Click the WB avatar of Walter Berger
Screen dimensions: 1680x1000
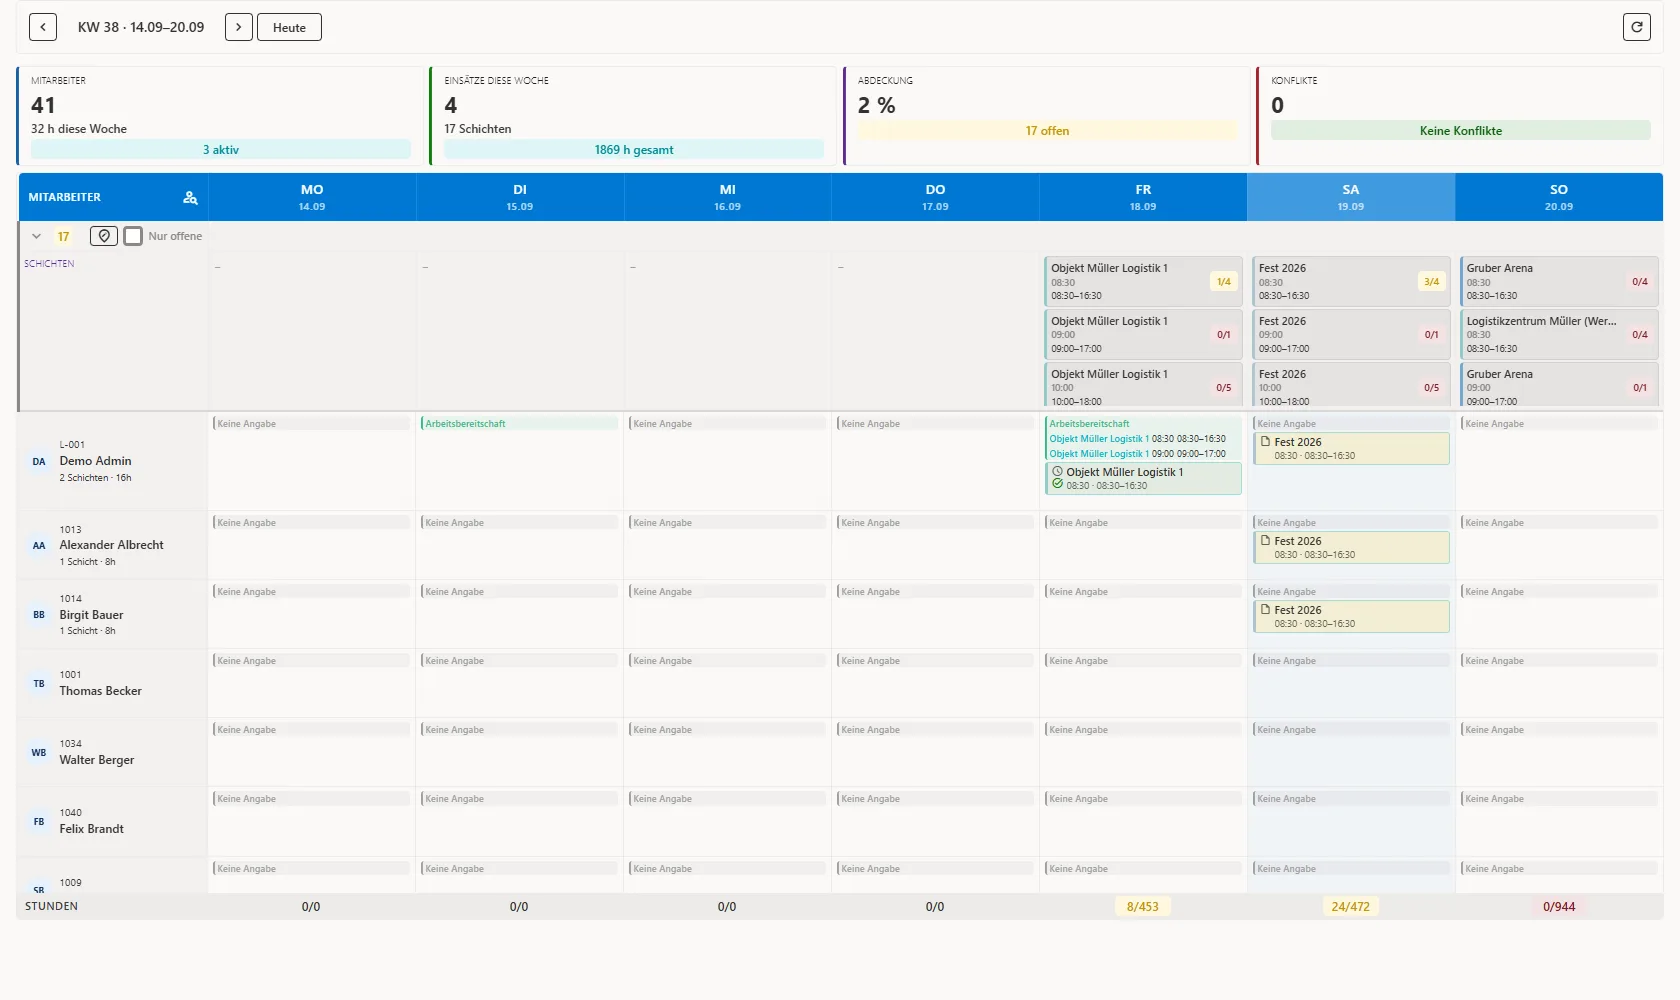39,752
